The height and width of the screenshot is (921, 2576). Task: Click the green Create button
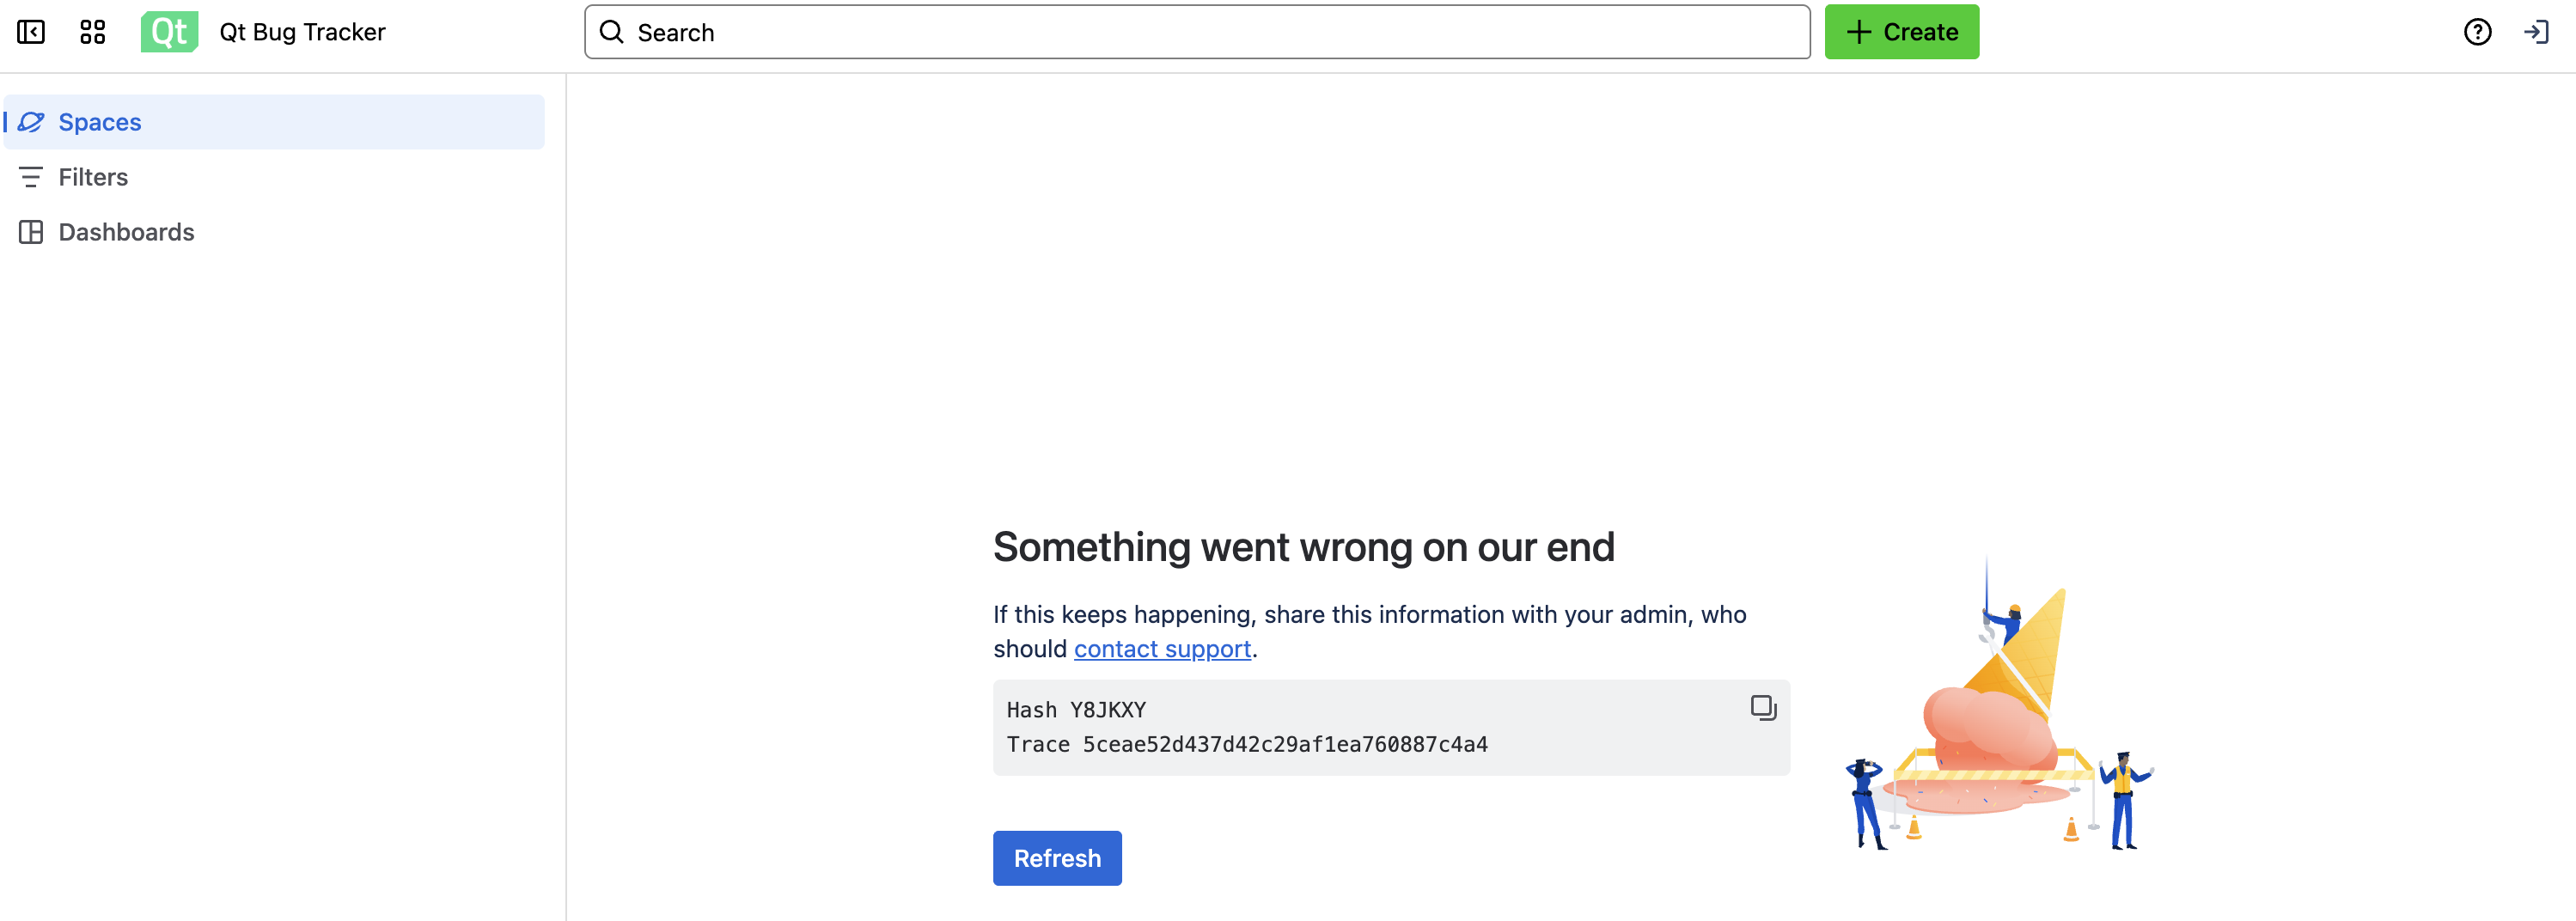1901,32
